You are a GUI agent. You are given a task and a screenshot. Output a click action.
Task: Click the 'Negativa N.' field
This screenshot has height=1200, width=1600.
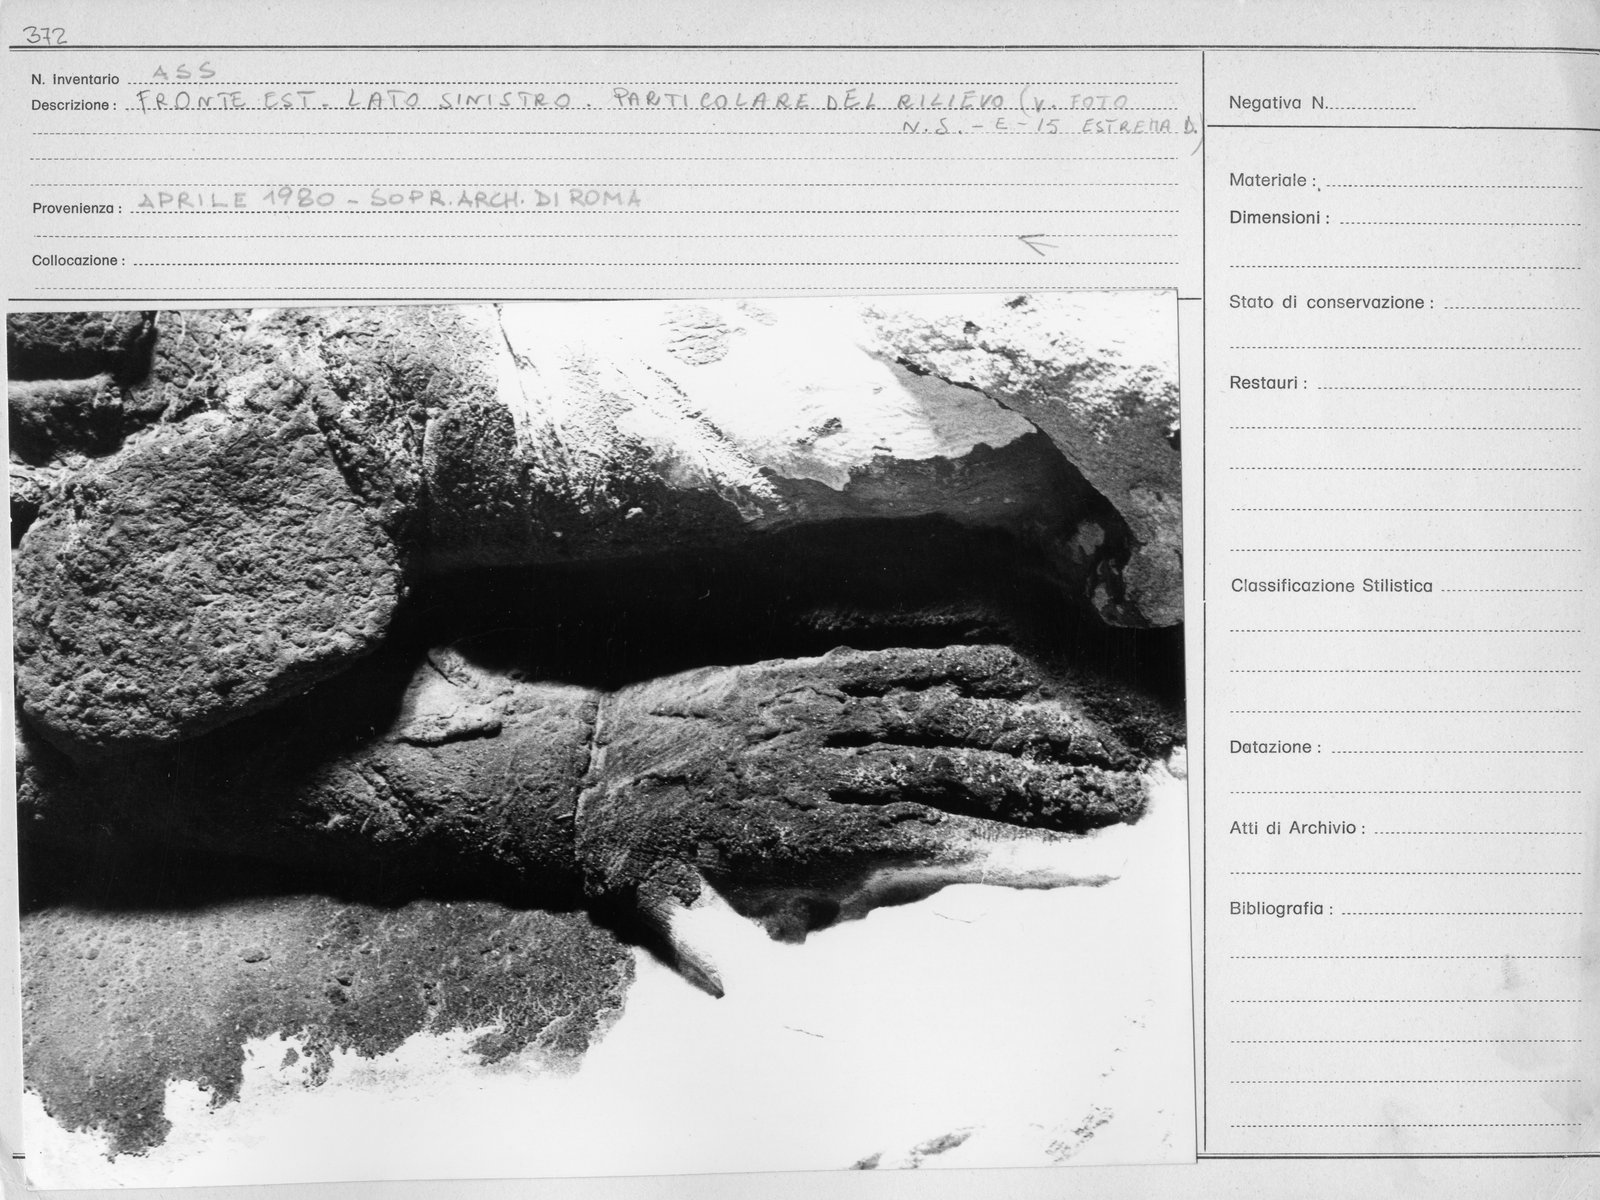[x=1322, y=102]
